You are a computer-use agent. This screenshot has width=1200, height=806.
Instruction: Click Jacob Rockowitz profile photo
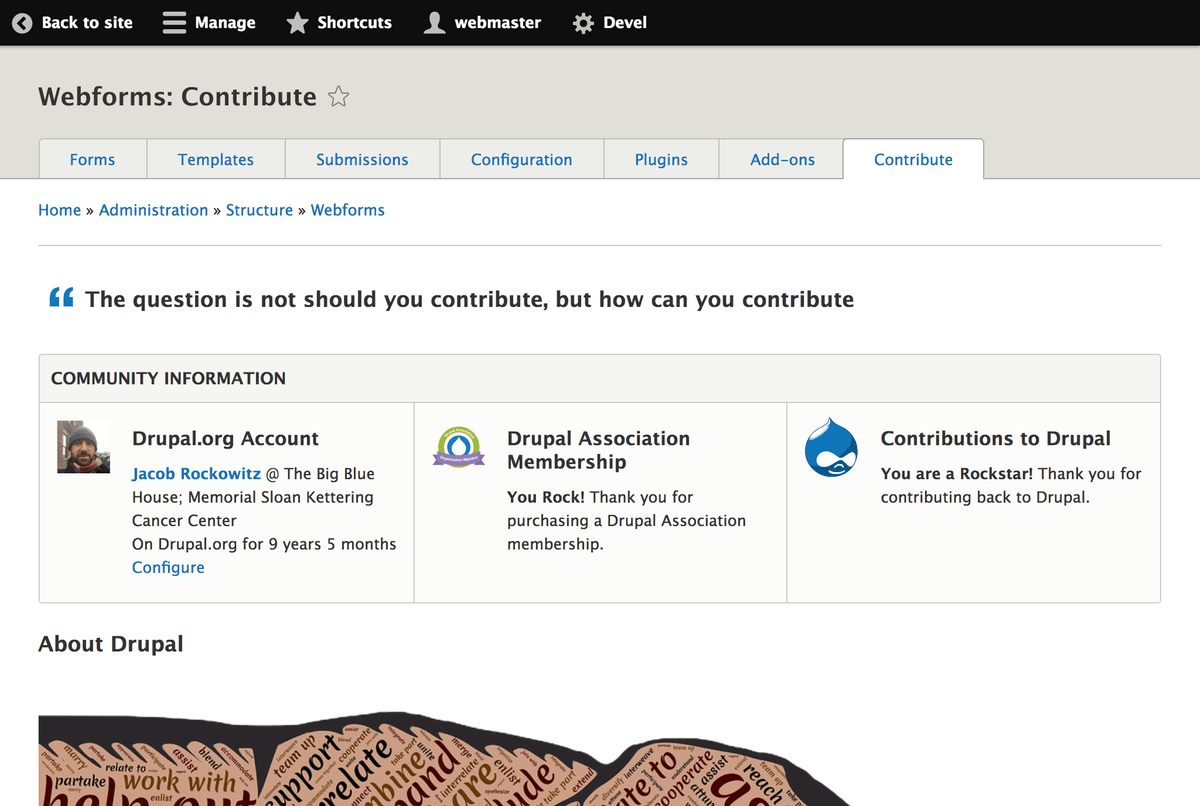tap(83, 447)
